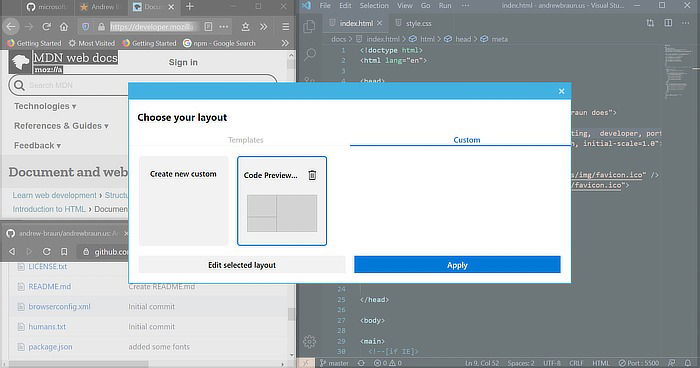700x368 pixels.
Task: Click the Apply button
Action: [x=457, y=265]
